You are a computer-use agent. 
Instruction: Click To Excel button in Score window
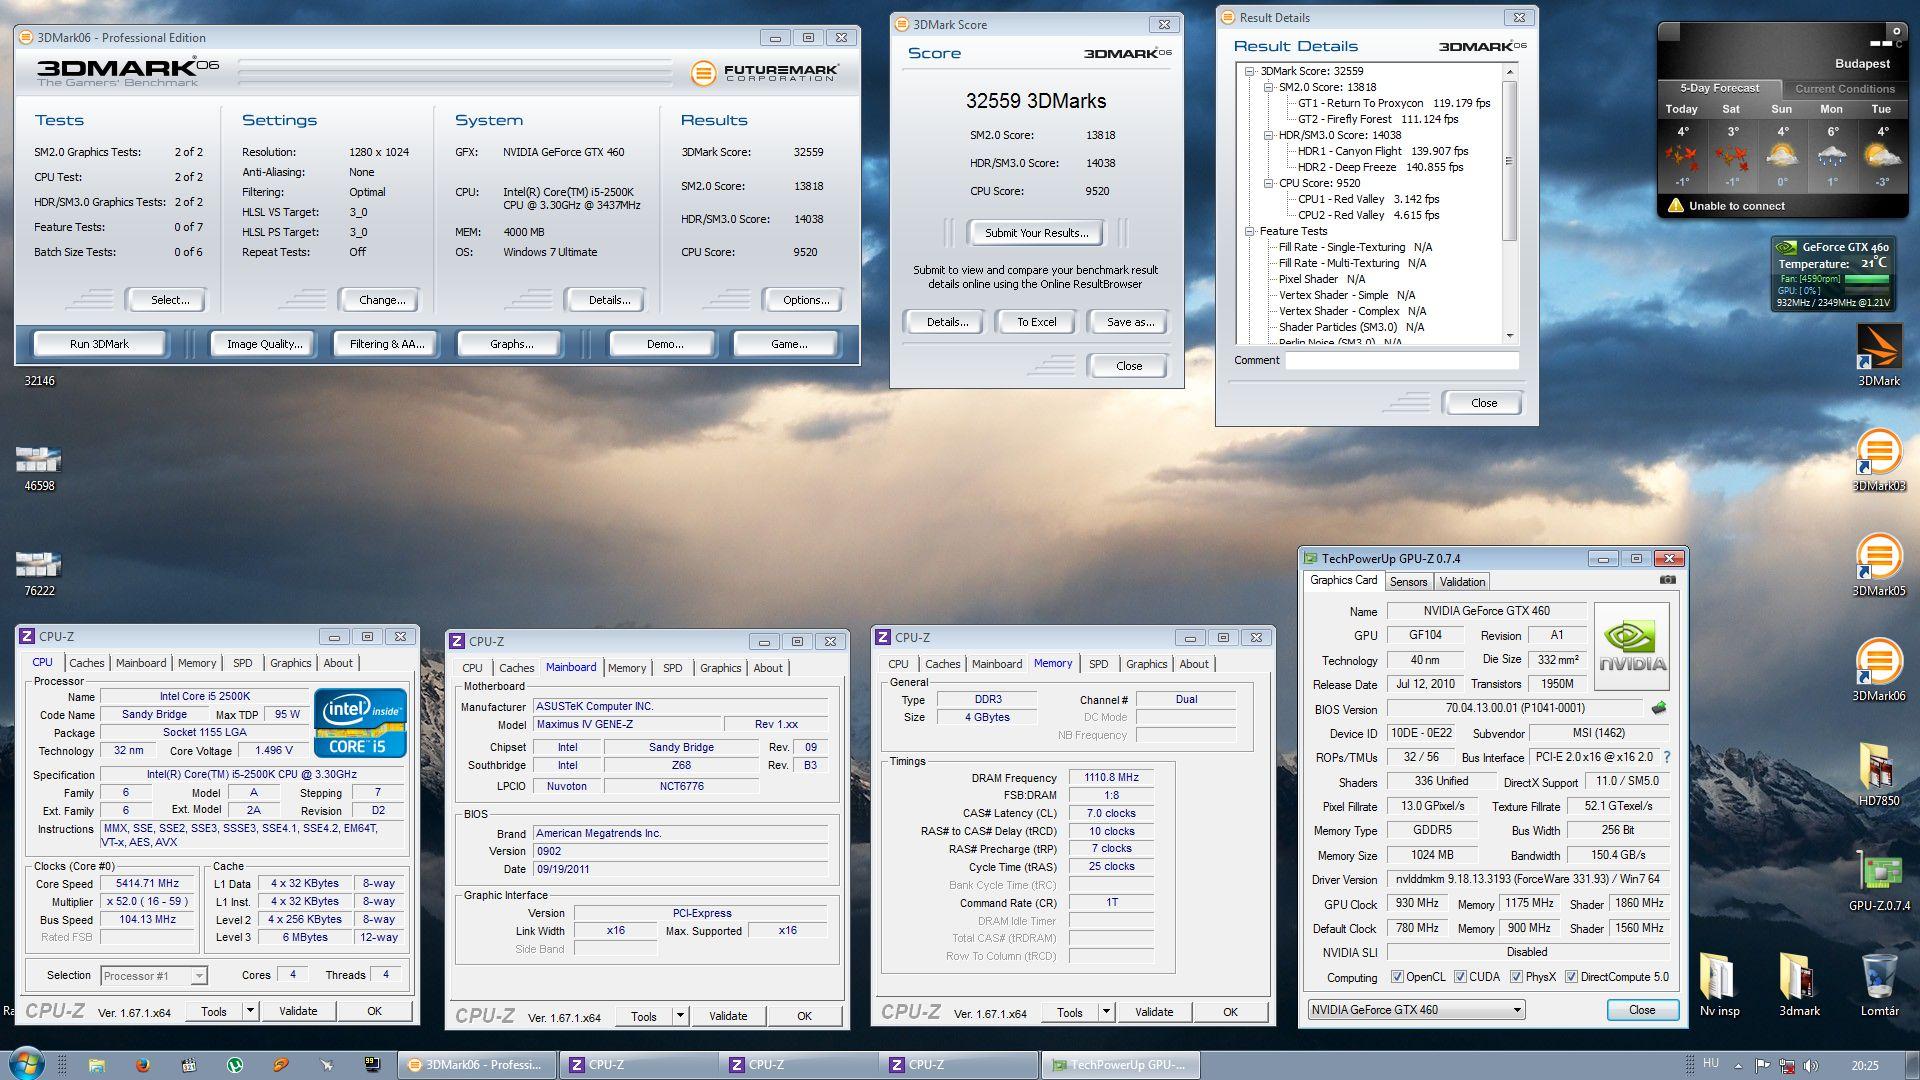(x=1036, y=322)
